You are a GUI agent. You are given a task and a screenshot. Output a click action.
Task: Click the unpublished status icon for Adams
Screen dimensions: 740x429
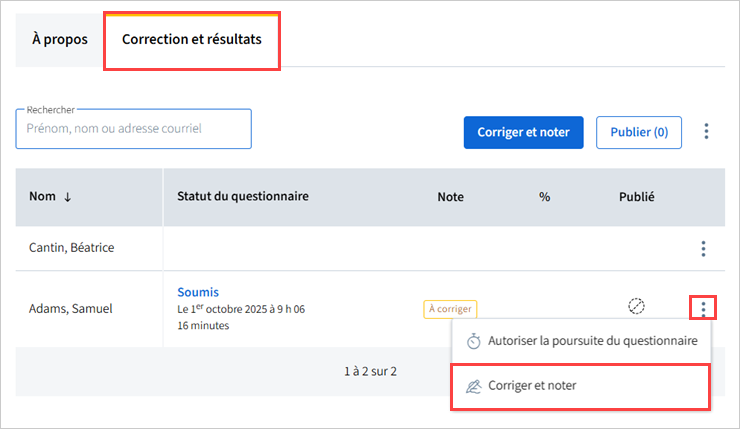[636, 306]
